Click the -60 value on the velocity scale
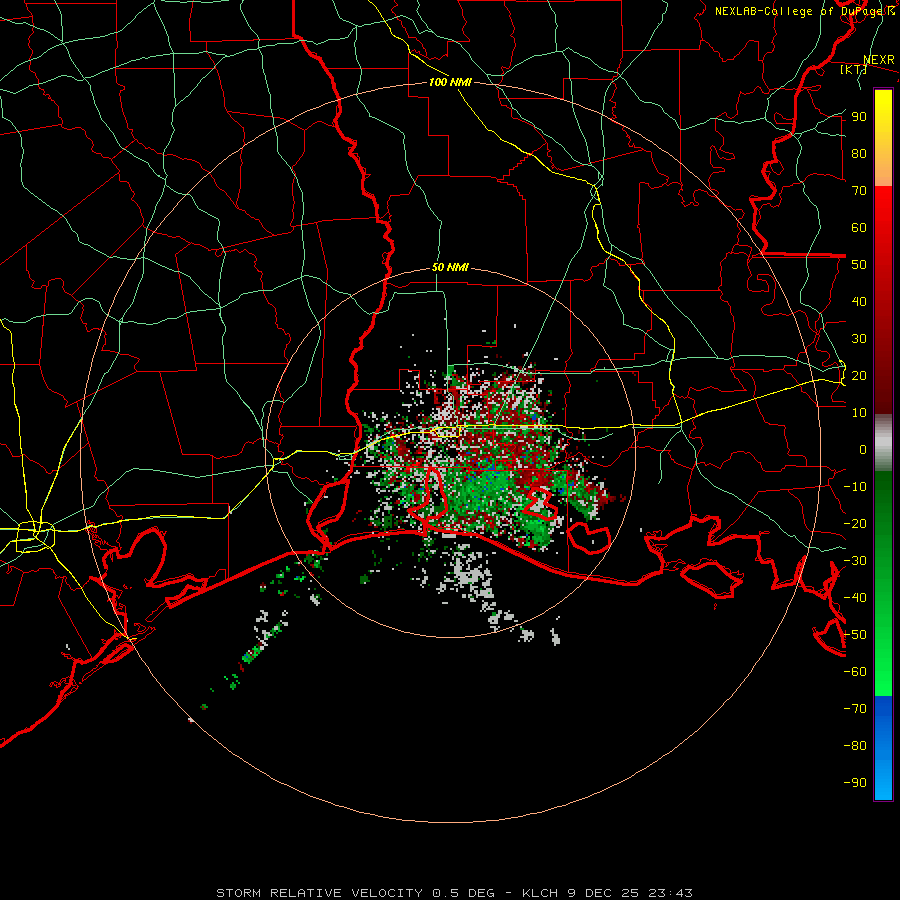The height and width of the screenshot is (900, 900). pos(855,672)
